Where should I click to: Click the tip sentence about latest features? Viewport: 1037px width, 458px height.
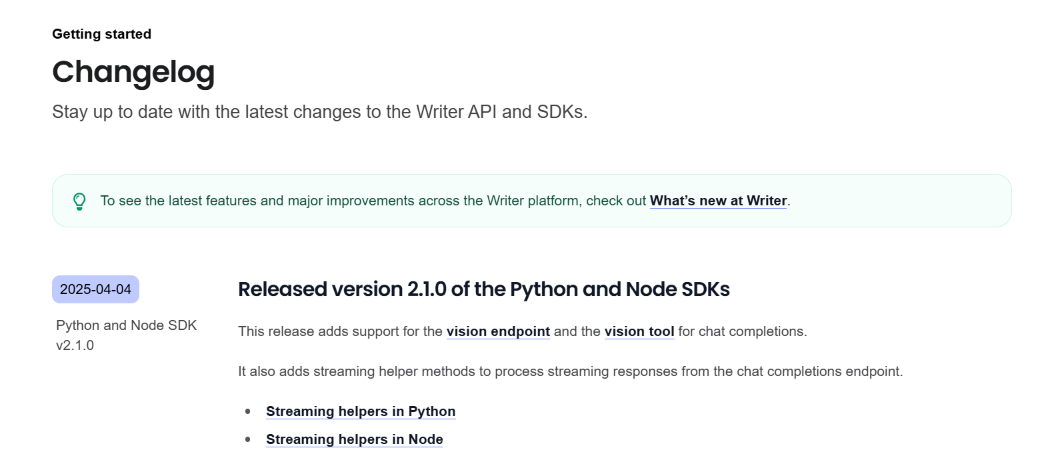(446, 200)
